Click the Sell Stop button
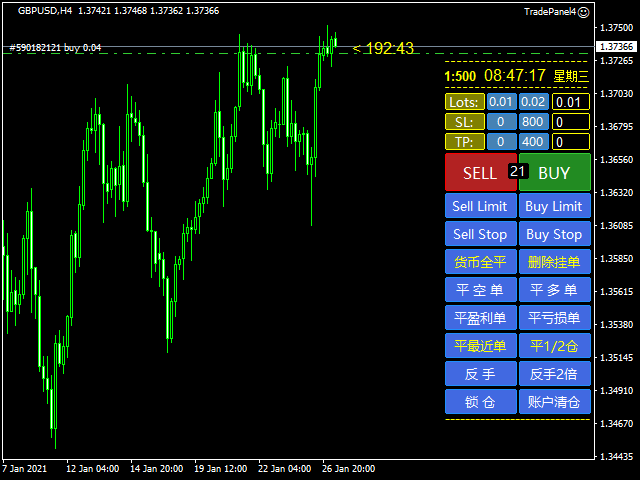This screenshot has height=480, width=640. coord(481,234)
